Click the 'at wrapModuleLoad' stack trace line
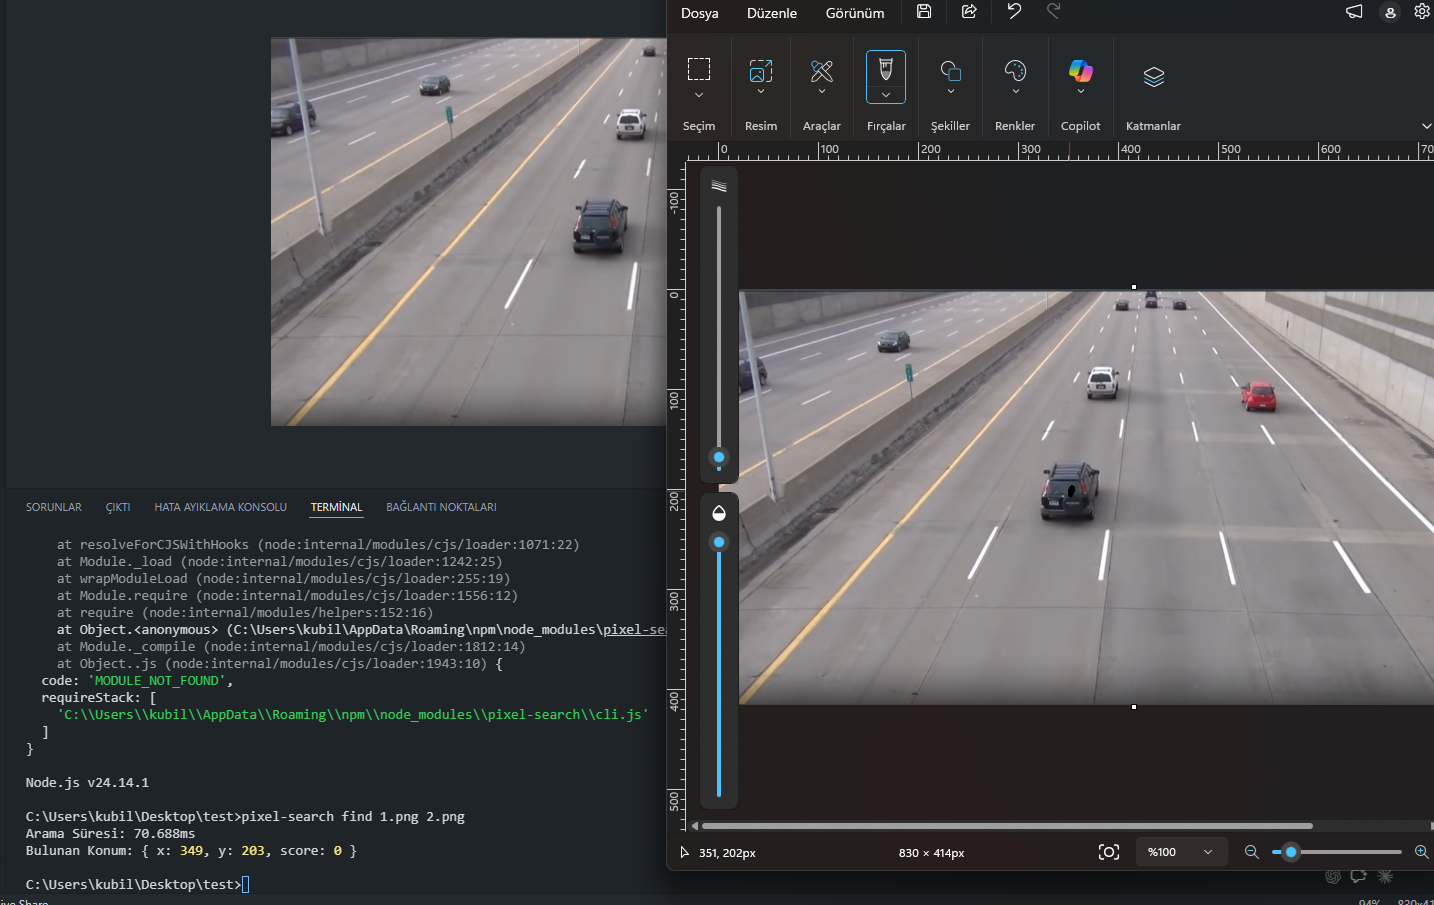Viewport: 1434px width, 905px height. (x=283, y=579)
